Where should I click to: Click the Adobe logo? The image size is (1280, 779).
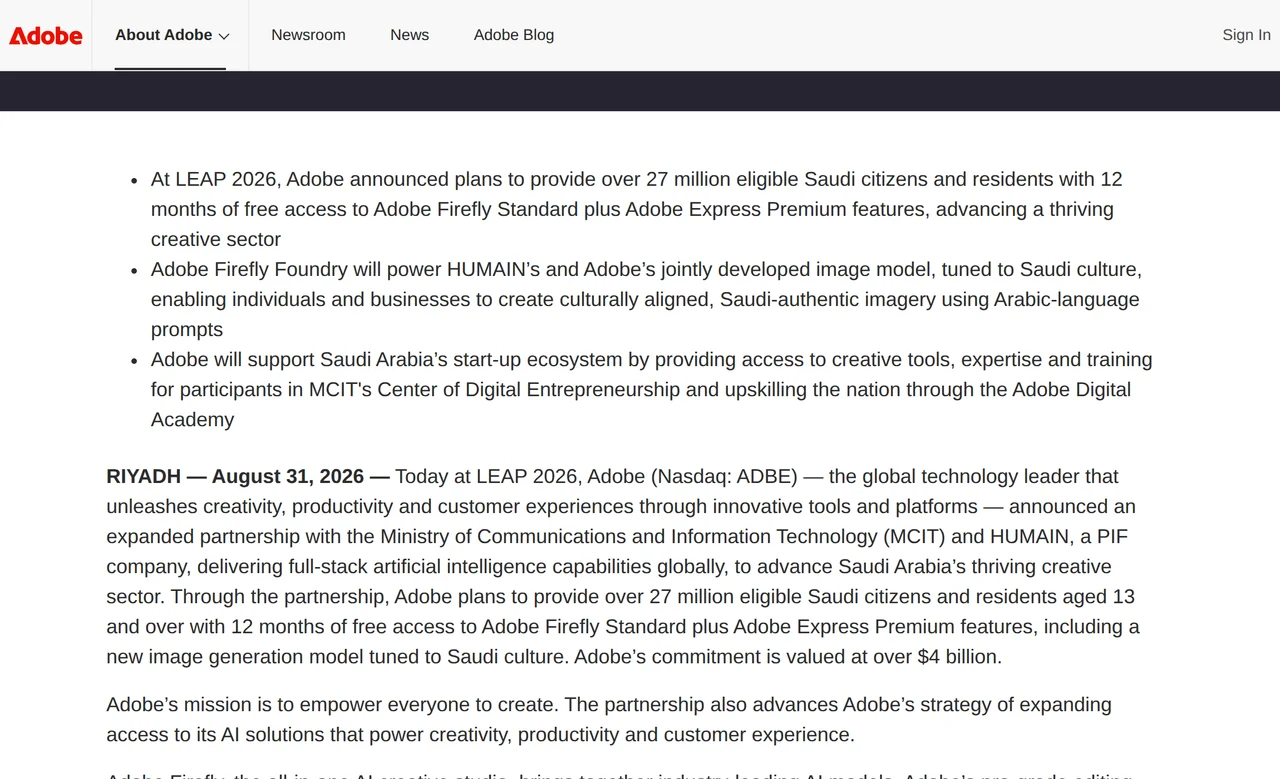pos(46,35)
